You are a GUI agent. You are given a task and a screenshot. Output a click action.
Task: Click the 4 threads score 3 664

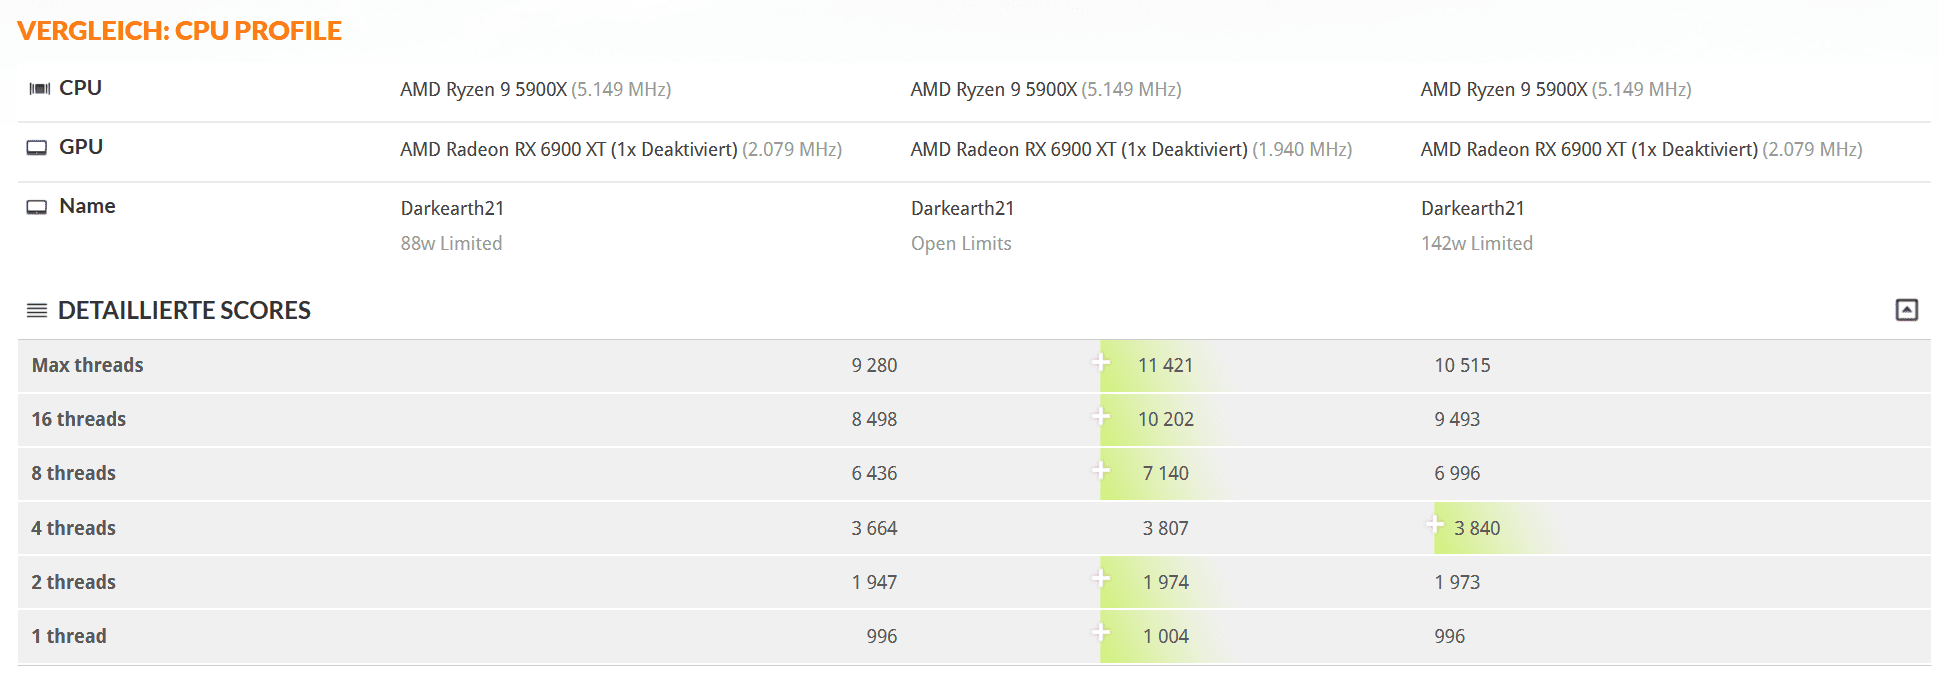tap(874, 528)
